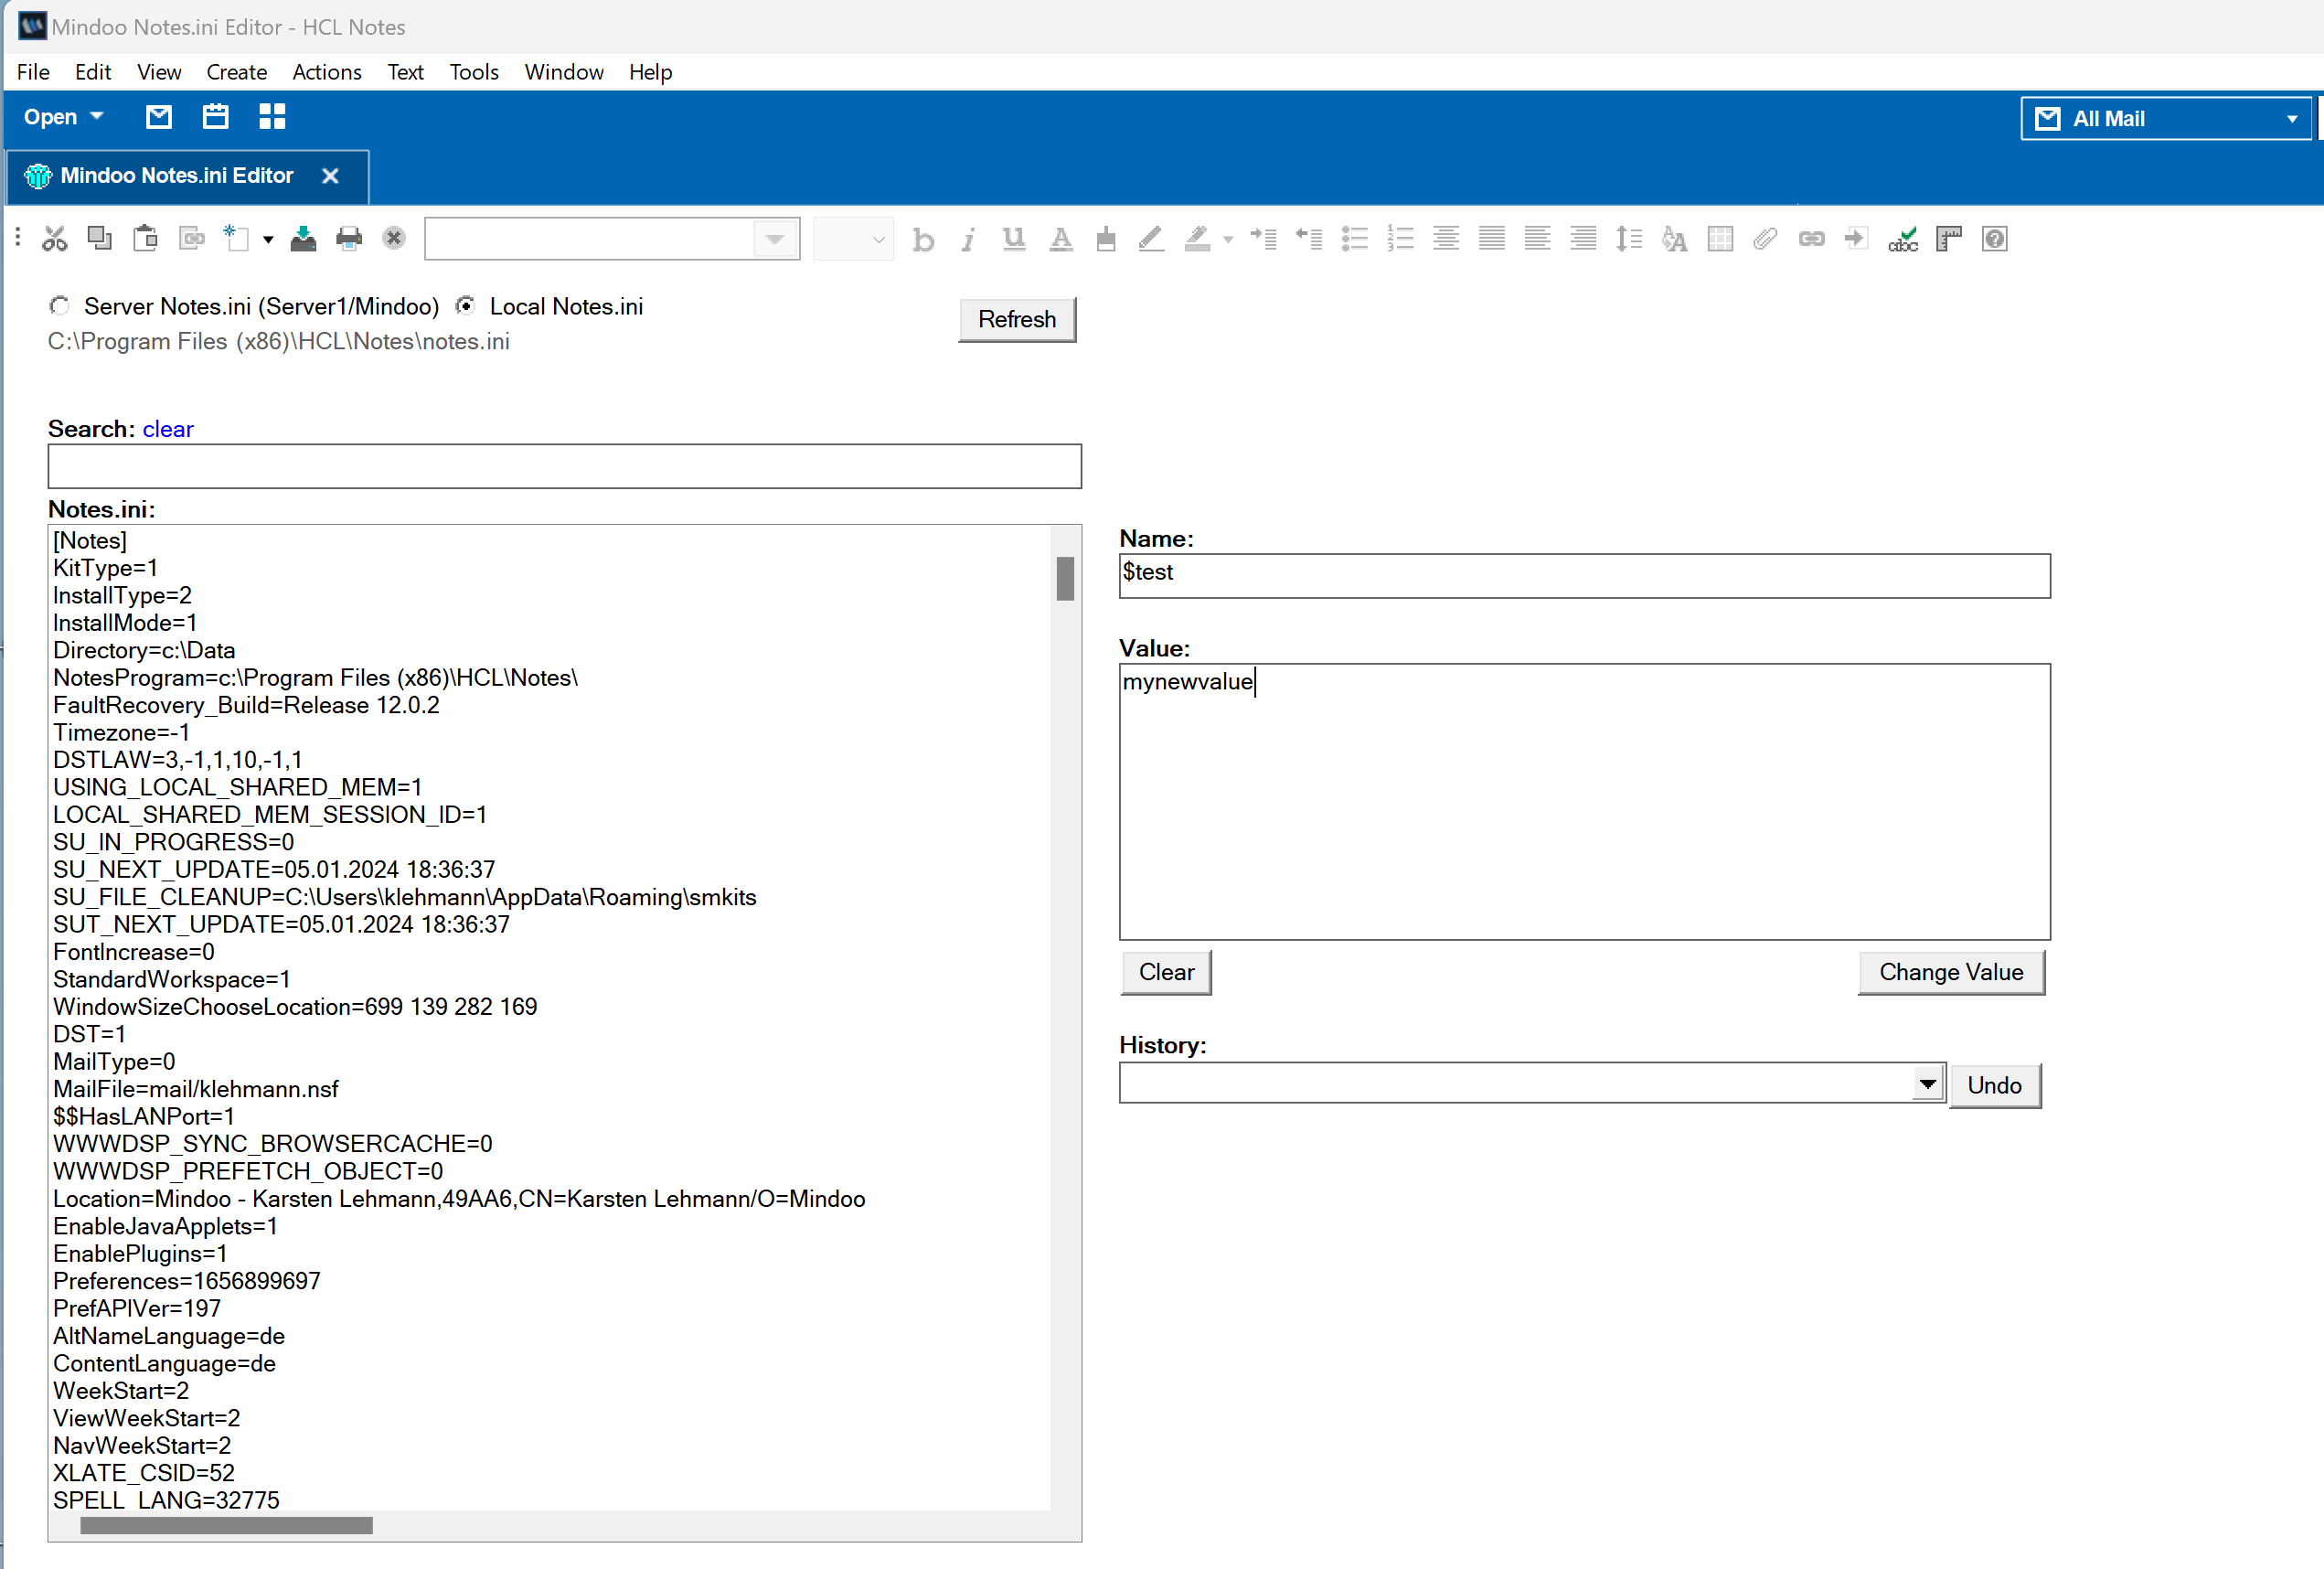This screenshot has width=2324, height=1569.
Task: Click the Change Value button
Action: click(1951, 972)
